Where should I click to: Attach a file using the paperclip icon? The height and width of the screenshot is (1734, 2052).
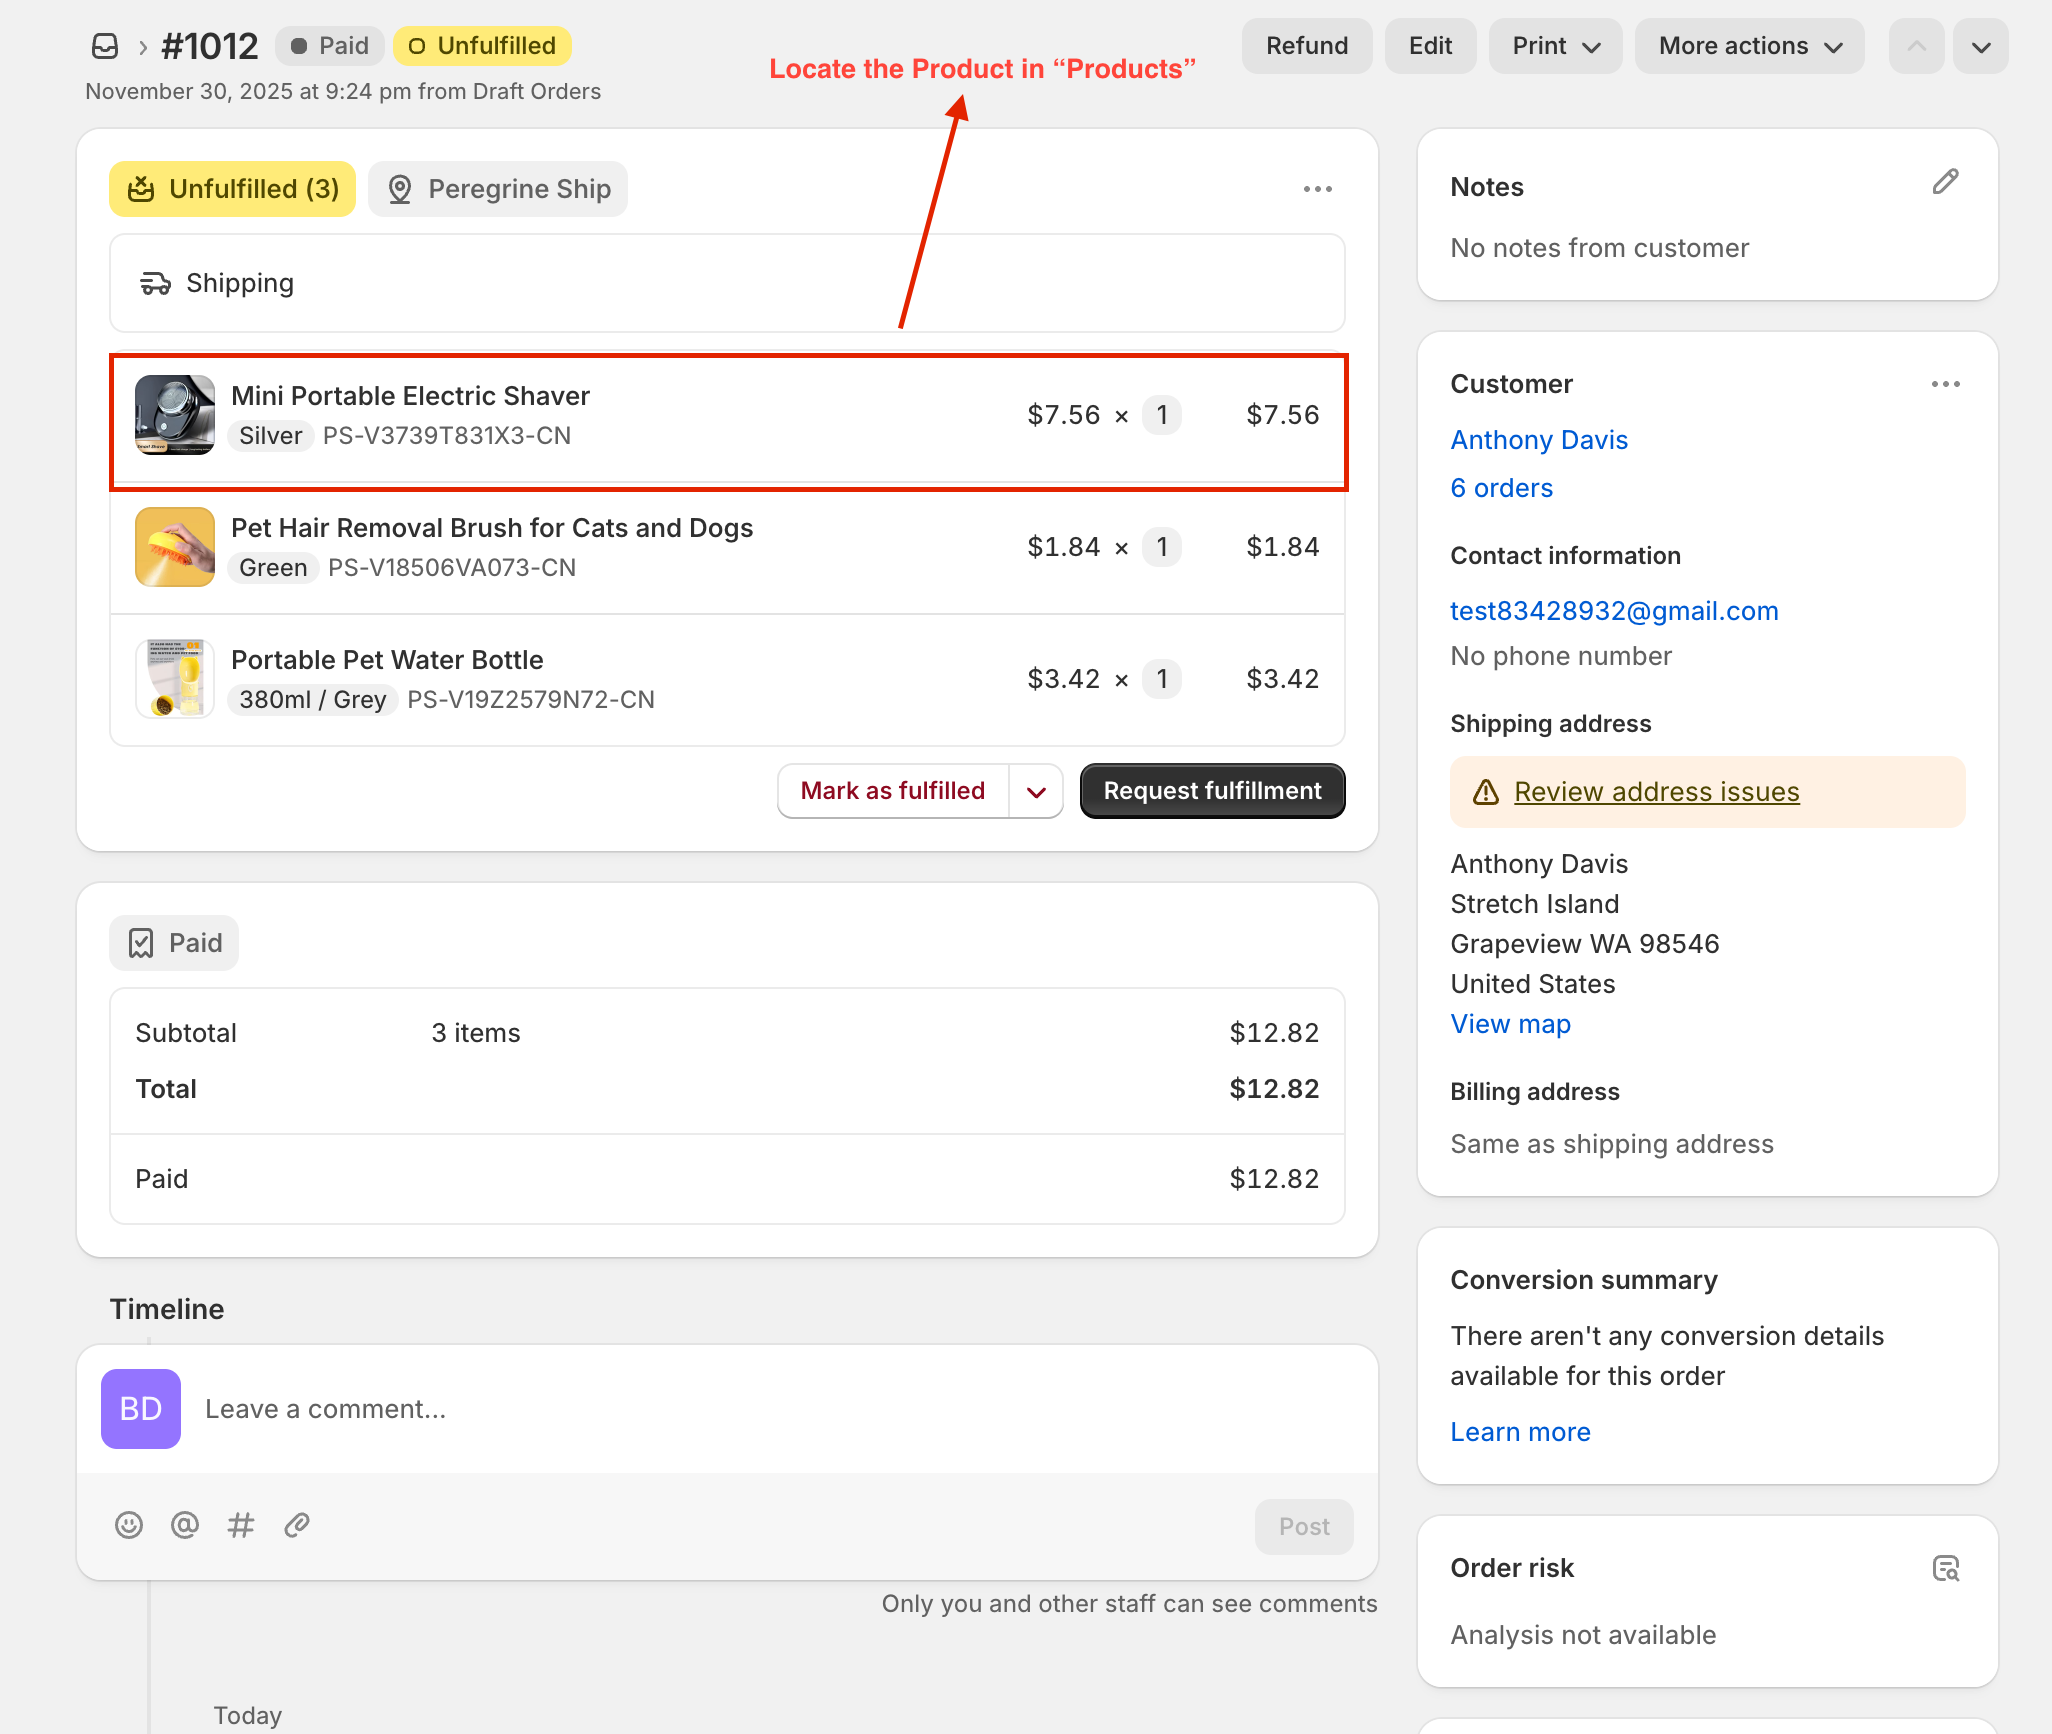point(297,1525)
